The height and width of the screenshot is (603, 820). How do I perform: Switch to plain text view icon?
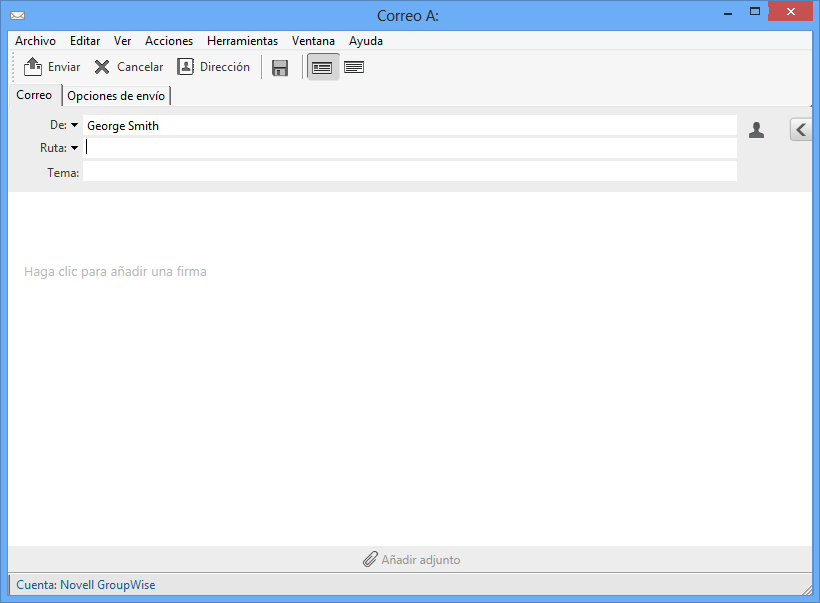point(354,67)
